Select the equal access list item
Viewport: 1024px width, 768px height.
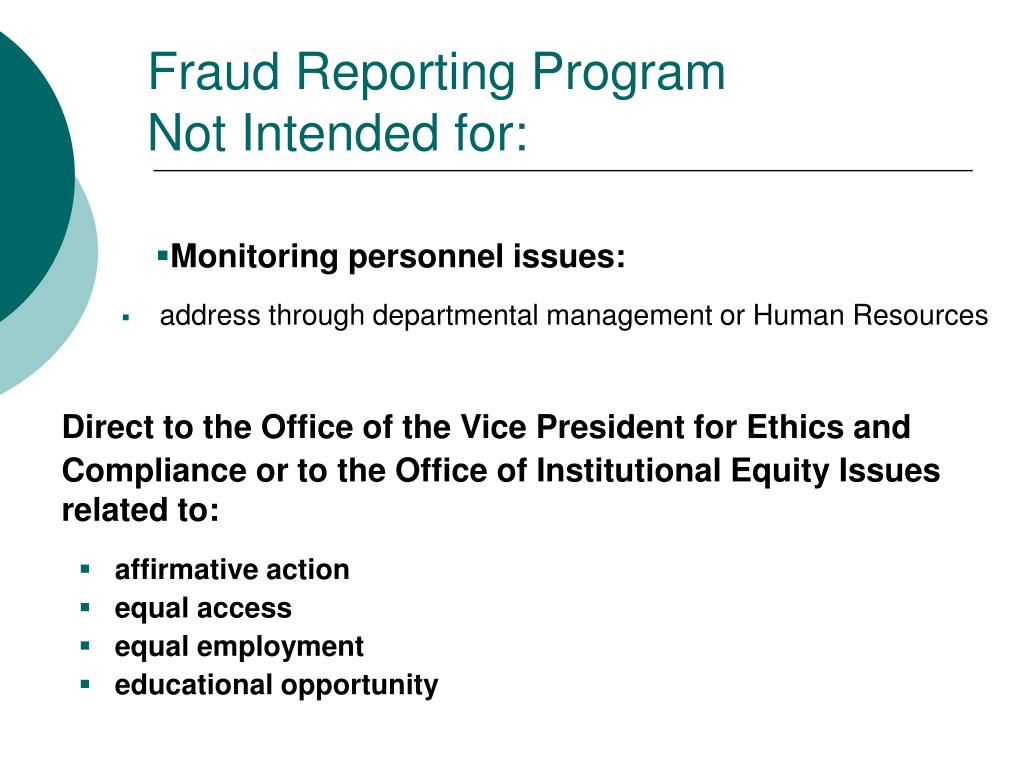(x=203, y=609)
